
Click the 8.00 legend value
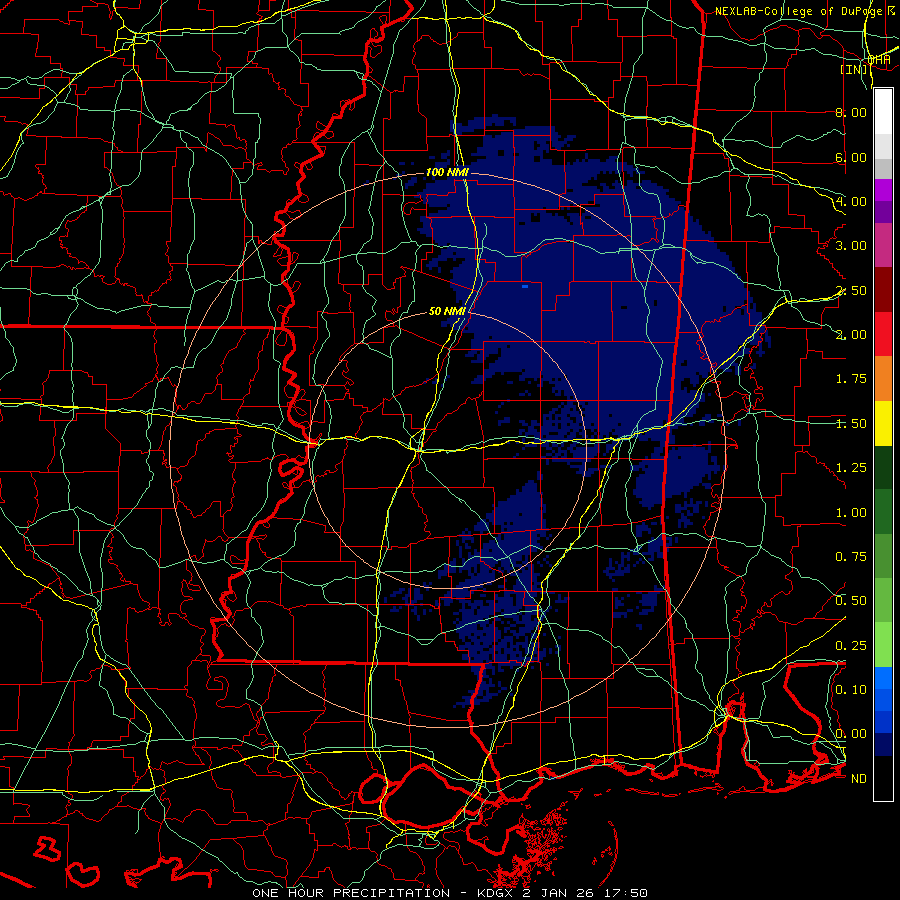(851, 112)
